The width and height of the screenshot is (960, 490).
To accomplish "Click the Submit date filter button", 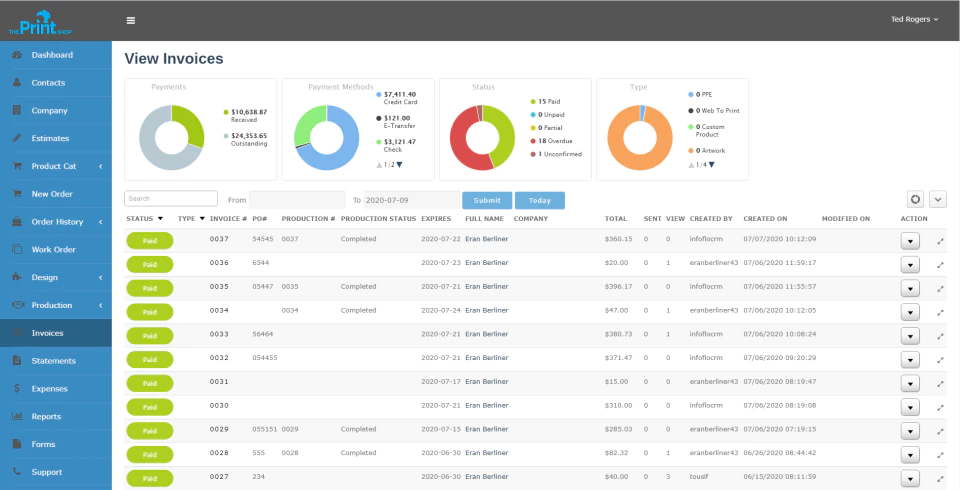I will [487, 200].
